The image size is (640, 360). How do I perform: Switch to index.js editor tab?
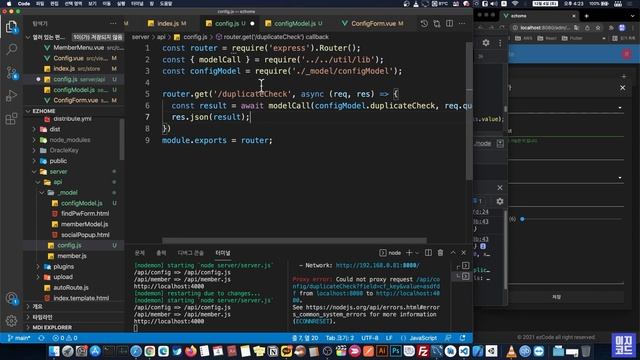(167, 24)
